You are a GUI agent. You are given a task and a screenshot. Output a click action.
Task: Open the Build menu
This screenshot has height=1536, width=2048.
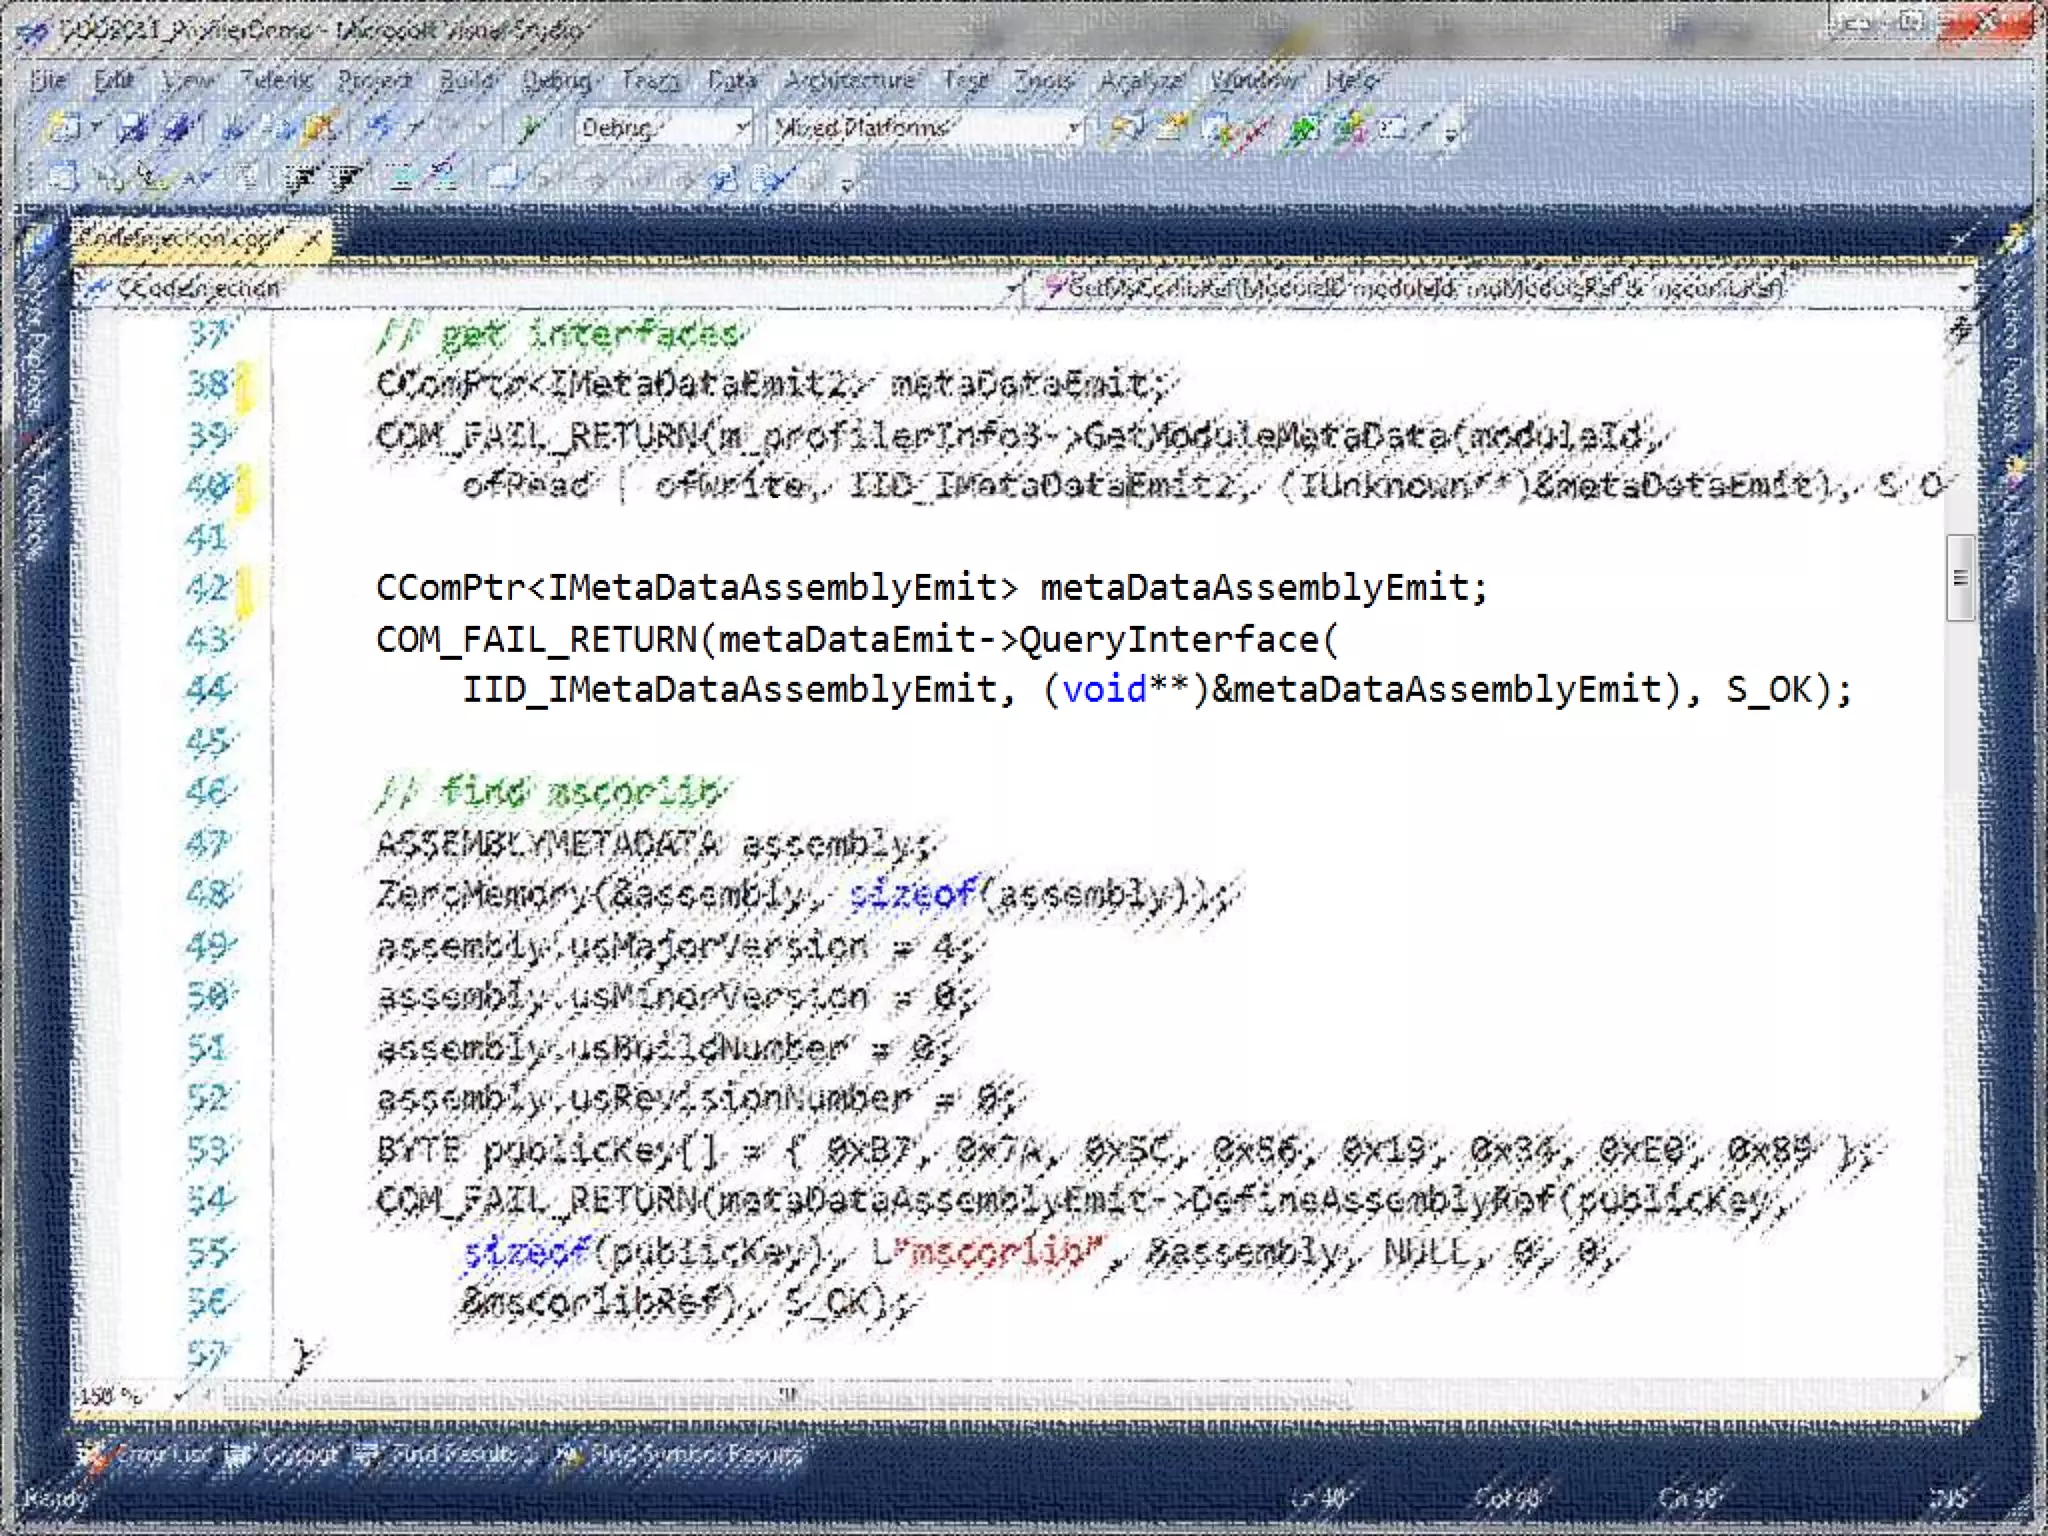[467, 80]
